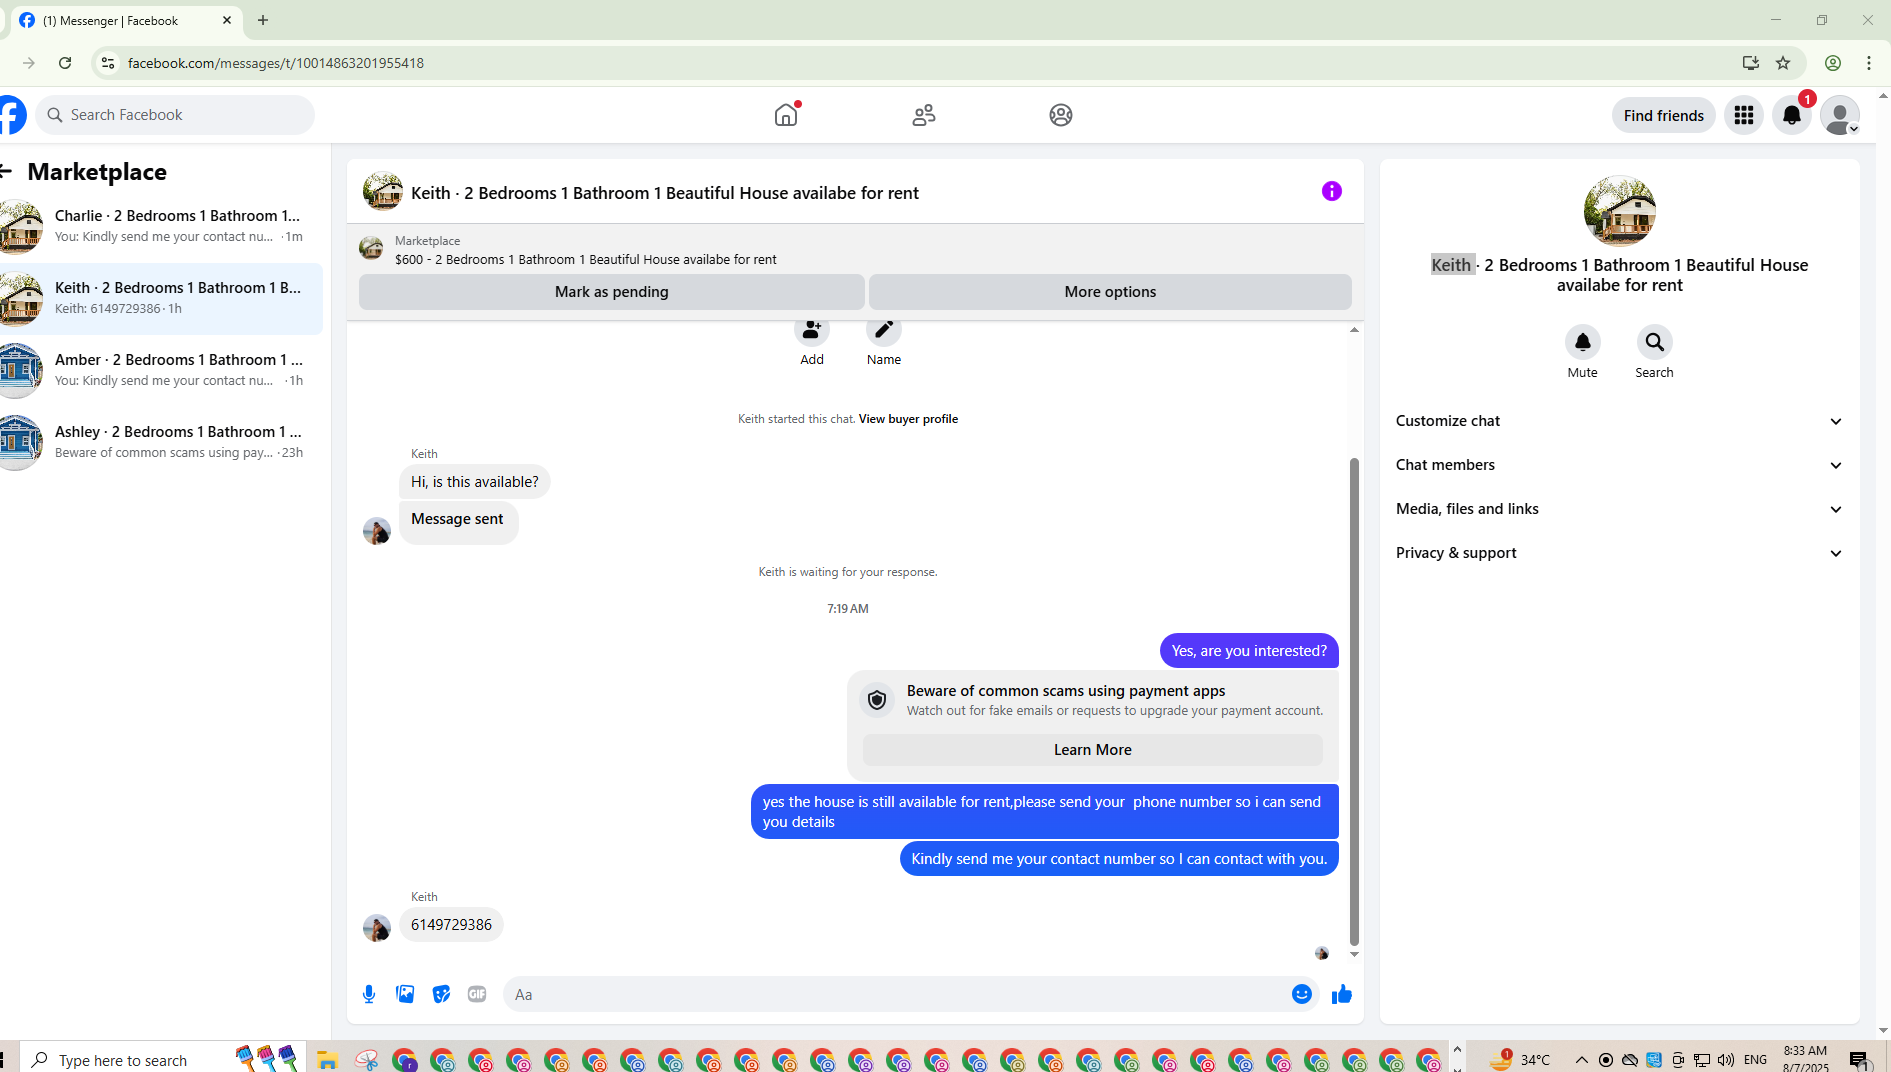
Task: Open the notifications bell
Action: point(1792,115)
